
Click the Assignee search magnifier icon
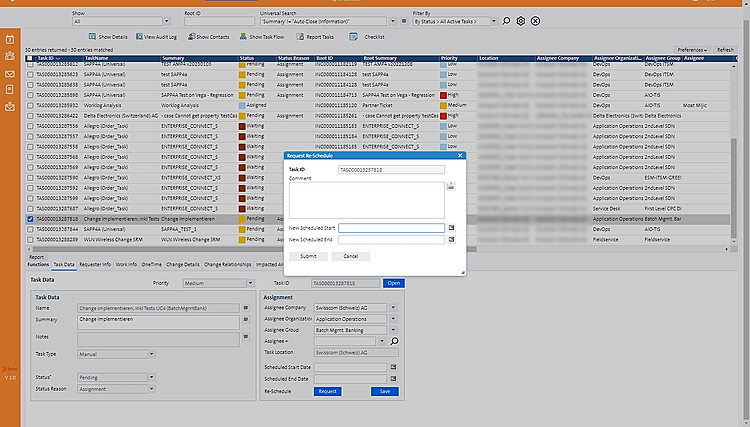click(x=394, y=341)
